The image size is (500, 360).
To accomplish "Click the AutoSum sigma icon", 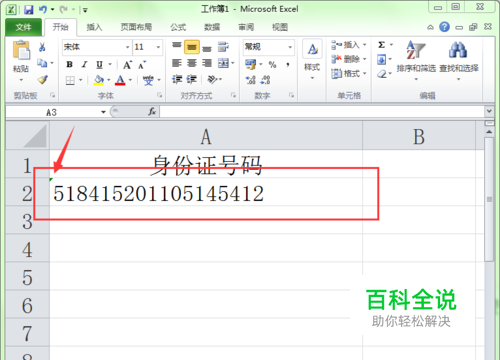I will coord(382,45).
